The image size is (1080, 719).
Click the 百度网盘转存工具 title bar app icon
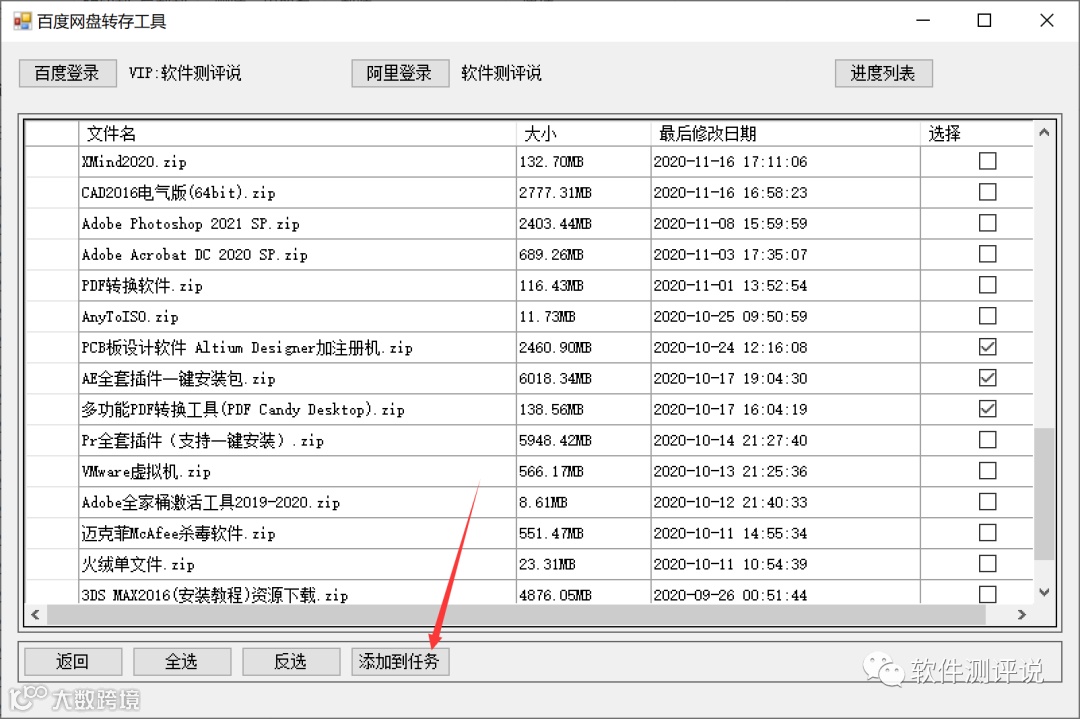tap(23, 21)
